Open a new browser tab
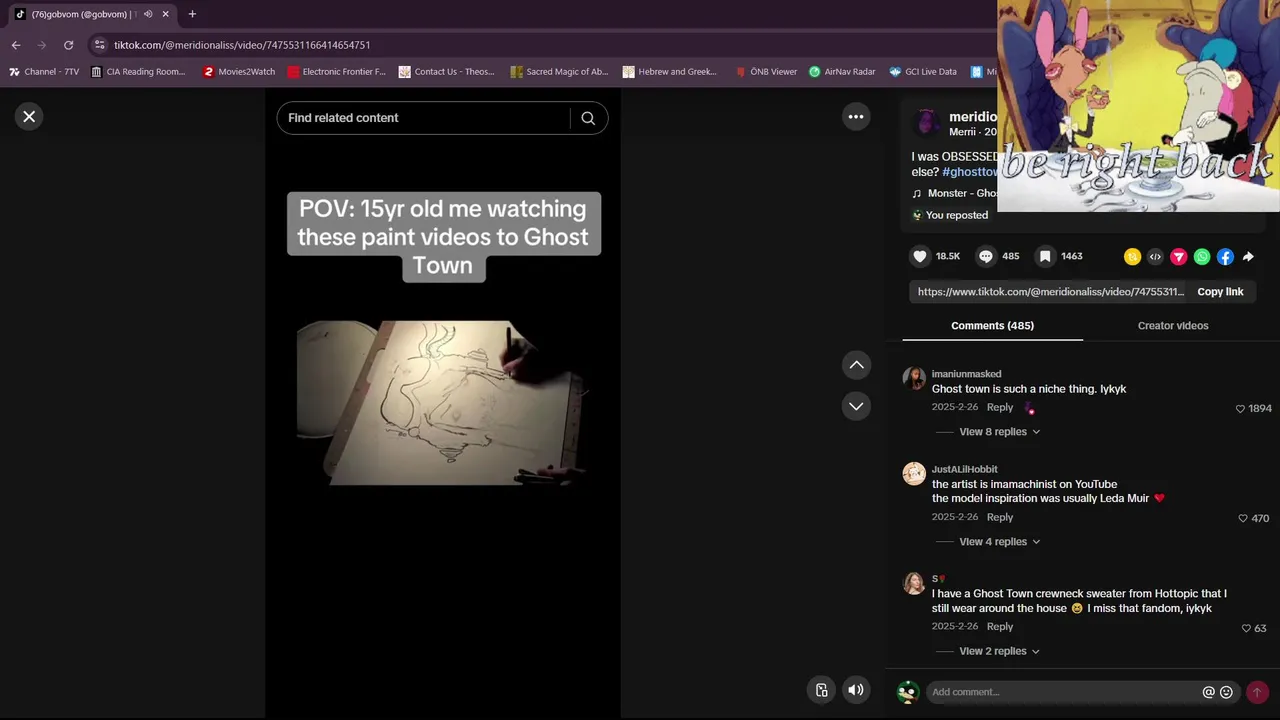Image resolution: width=1280 pixels, height=720 pixels. [x=192, y=14]
